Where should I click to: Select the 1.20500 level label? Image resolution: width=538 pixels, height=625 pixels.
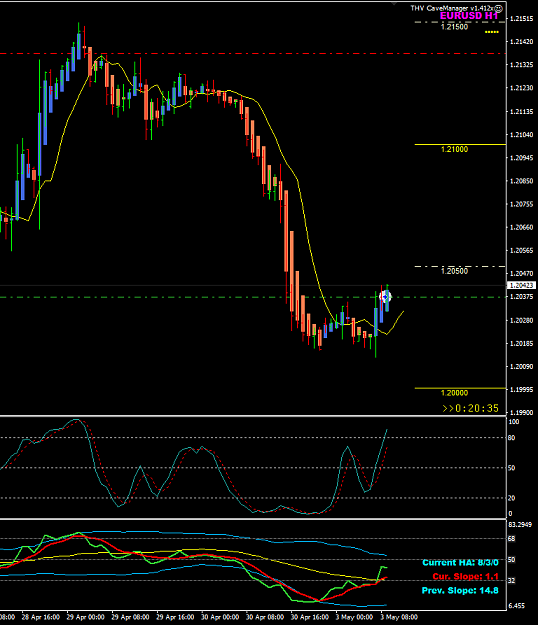[x=454, y=271]
